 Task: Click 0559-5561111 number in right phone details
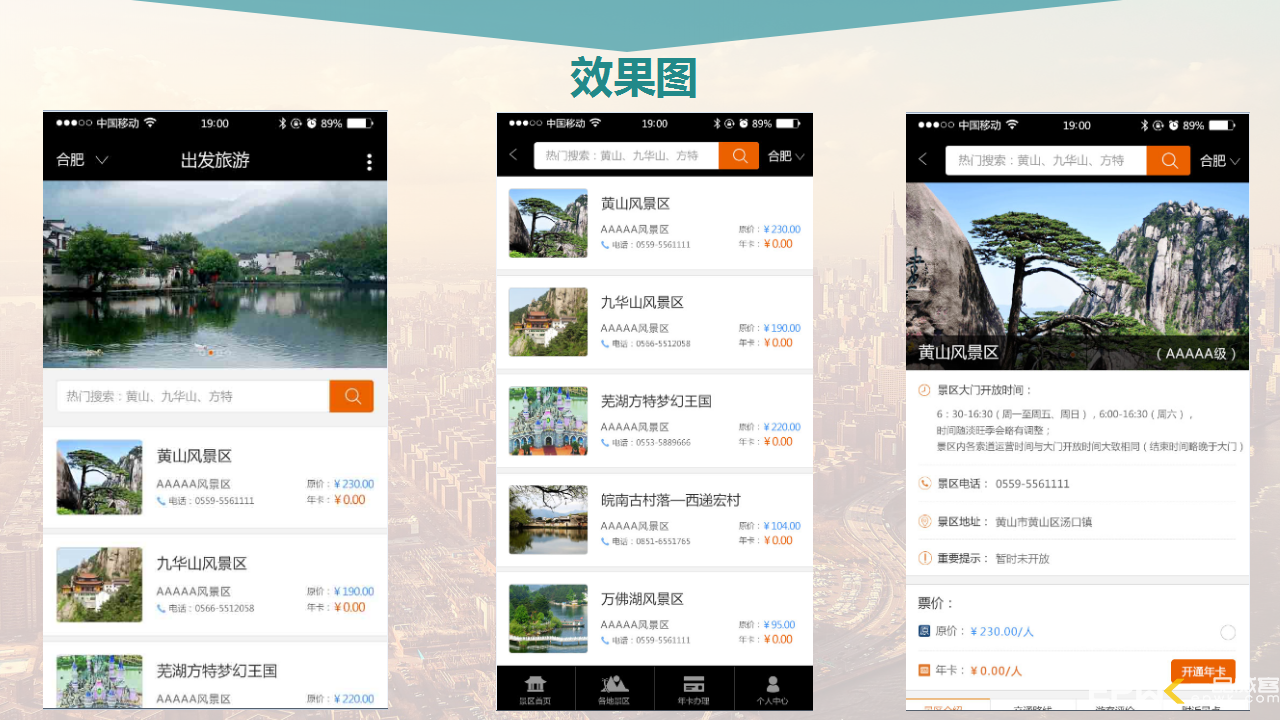click(x=1032, y=484)
